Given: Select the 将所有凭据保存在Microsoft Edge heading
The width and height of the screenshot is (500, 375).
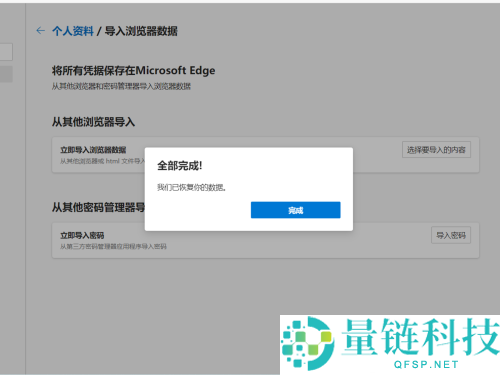Looking at the screenshot, I should point(133,70).
